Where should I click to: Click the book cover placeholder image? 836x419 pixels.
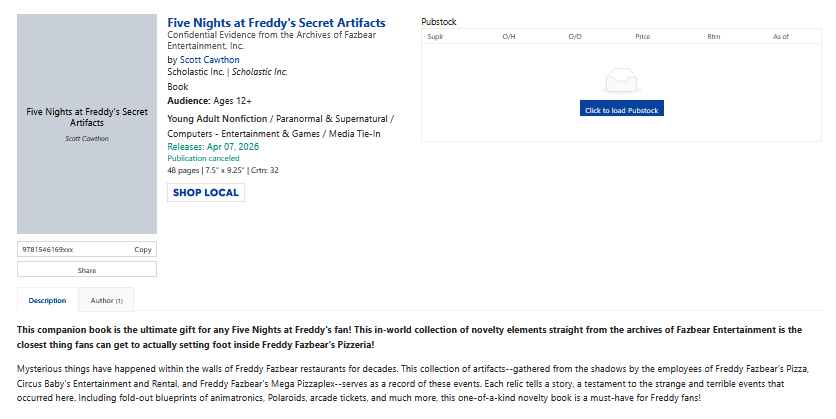87,125
